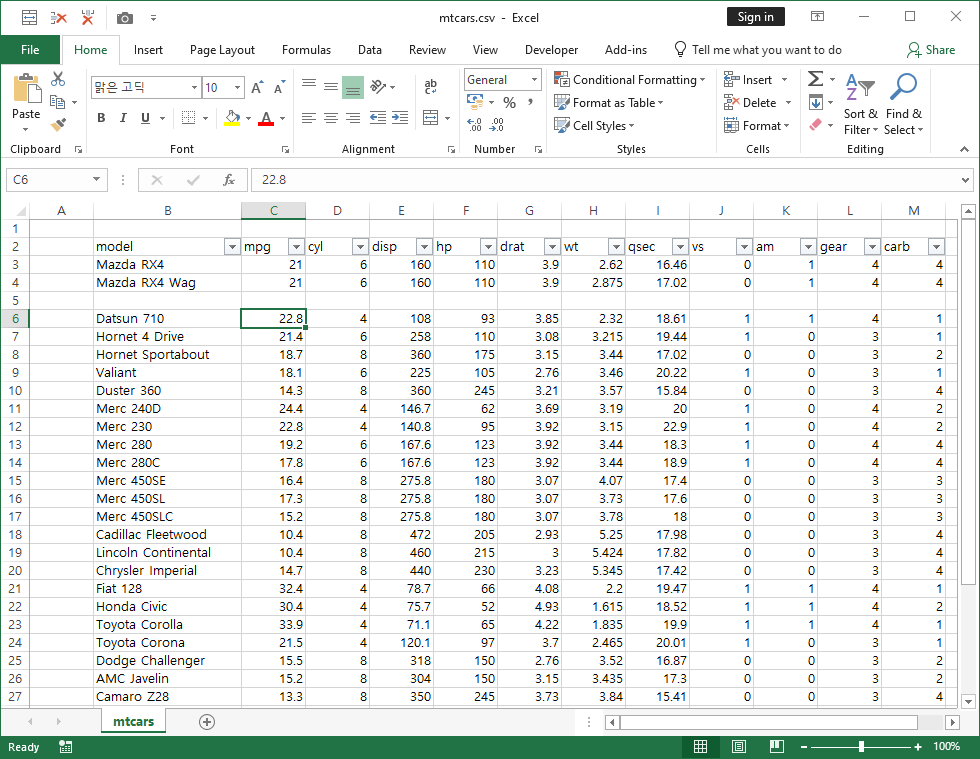
Task: Toggle Align Left horizontal alignment
Action: click(x=308, y=118)
